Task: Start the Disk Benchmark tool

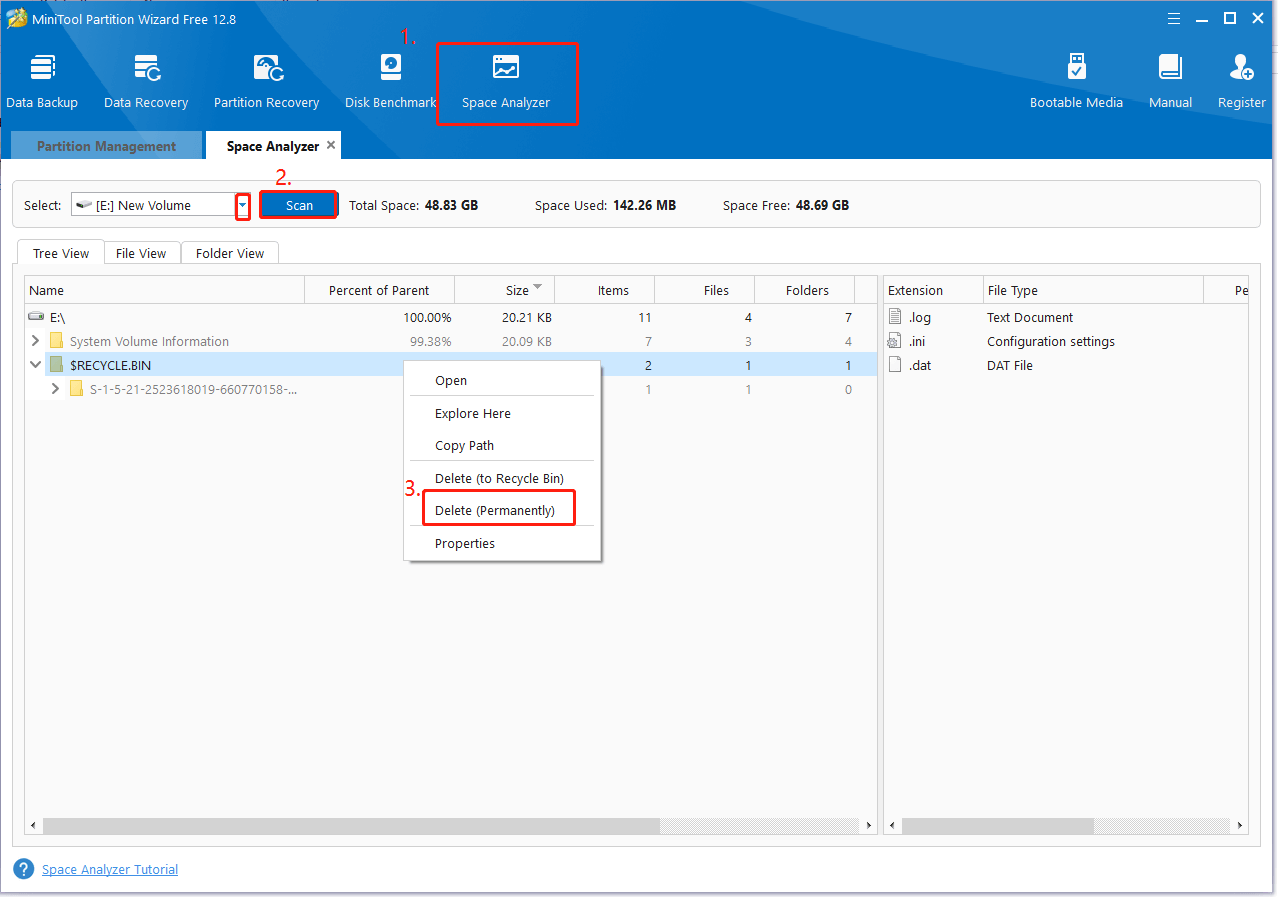Action: 390,81
